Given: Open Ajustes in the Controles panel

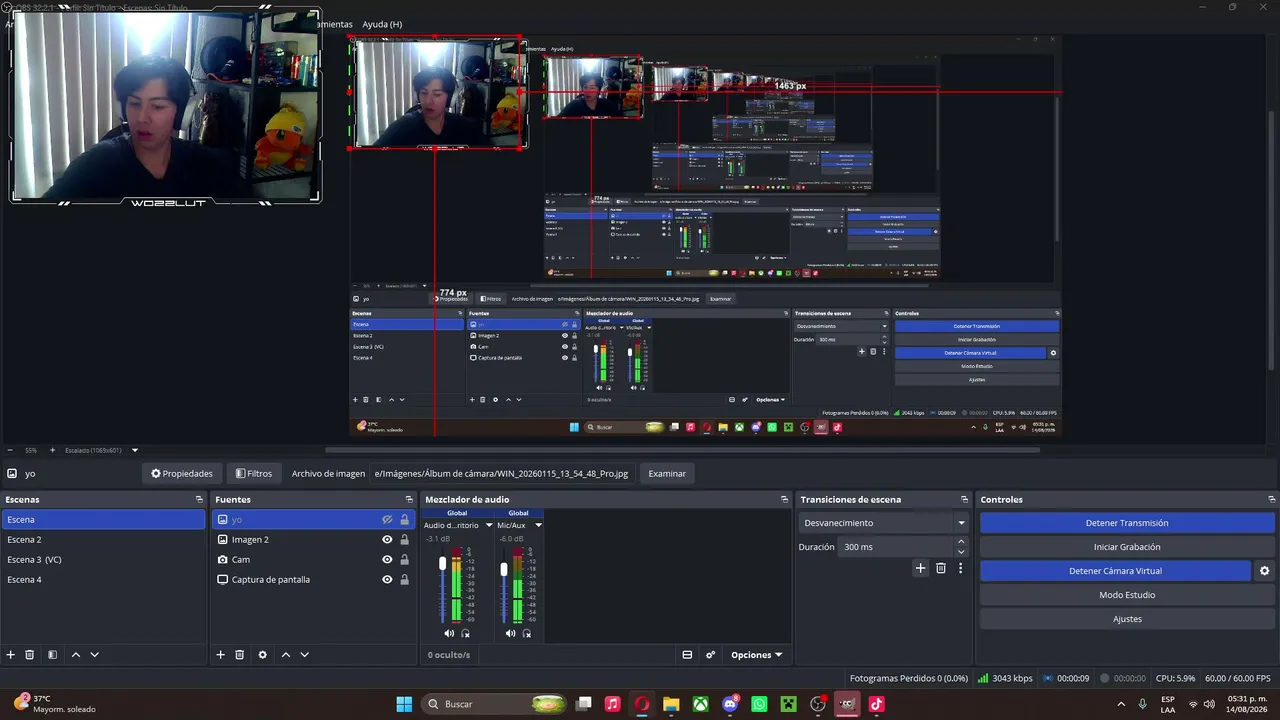Looking at the screenshot, I should (1127, 619).
